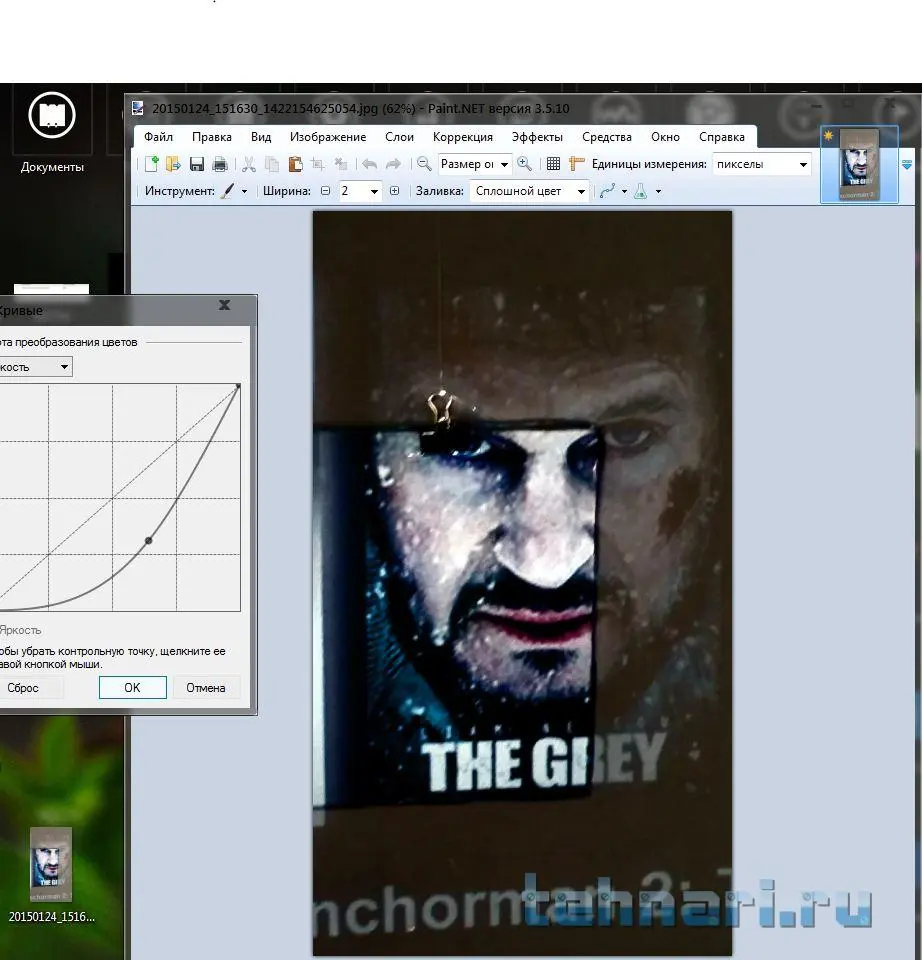The height and width of the screenshot is (960, 922).
Task: Click the New image icon in toolbar
Action: (x=151, y=164)
